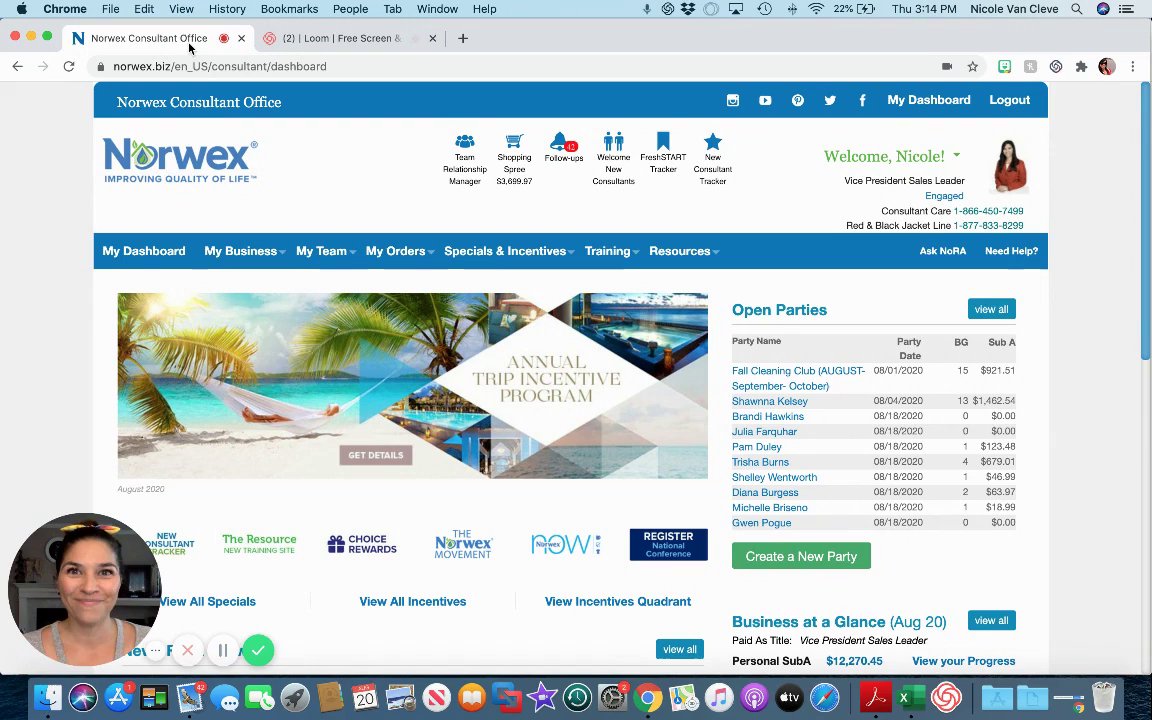Click Choice Rewards logo
Viewport: 1152px width, 720px height.
tap(361, 544)
